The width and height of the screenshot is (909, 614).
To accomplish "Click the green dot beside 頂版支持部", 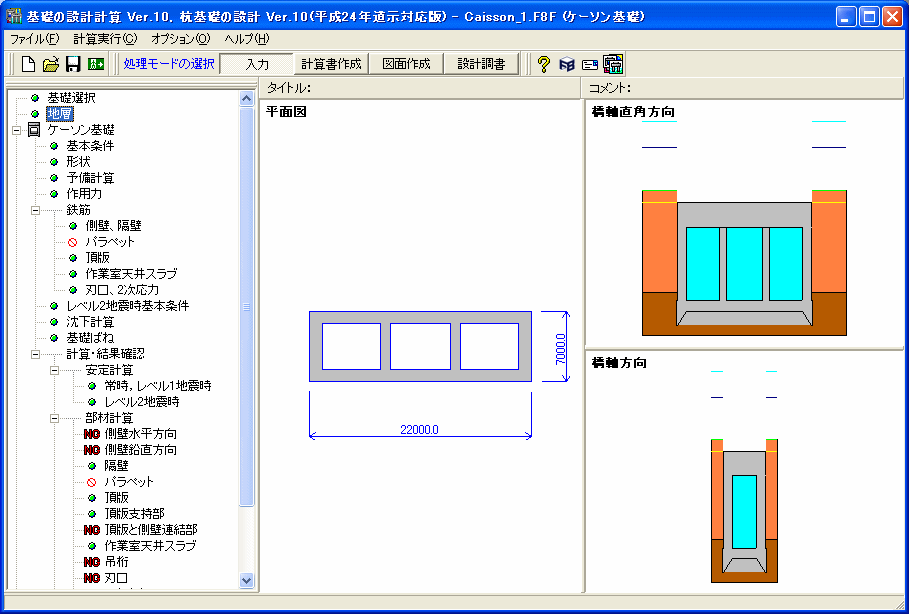I will coord(92,514).
